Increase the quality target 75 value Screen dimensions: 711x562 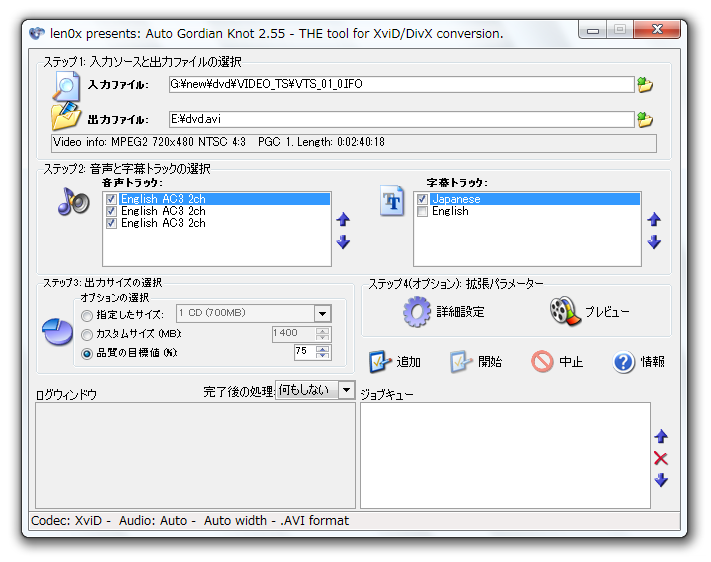322,349
